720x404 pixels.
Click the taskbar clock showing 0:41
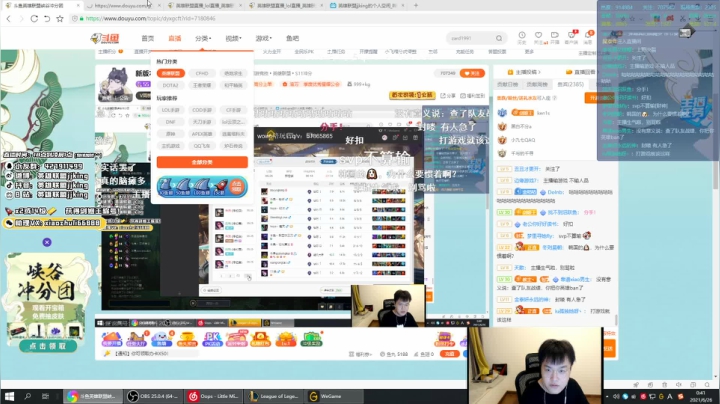click(x=701, y=396)
